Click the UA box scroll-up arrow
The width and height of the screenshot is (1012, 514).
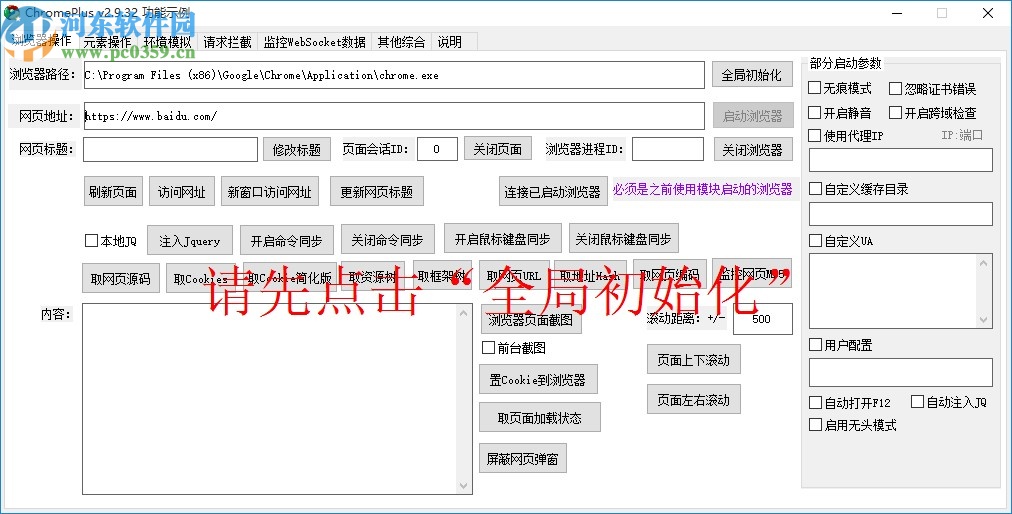pos(984,262)
